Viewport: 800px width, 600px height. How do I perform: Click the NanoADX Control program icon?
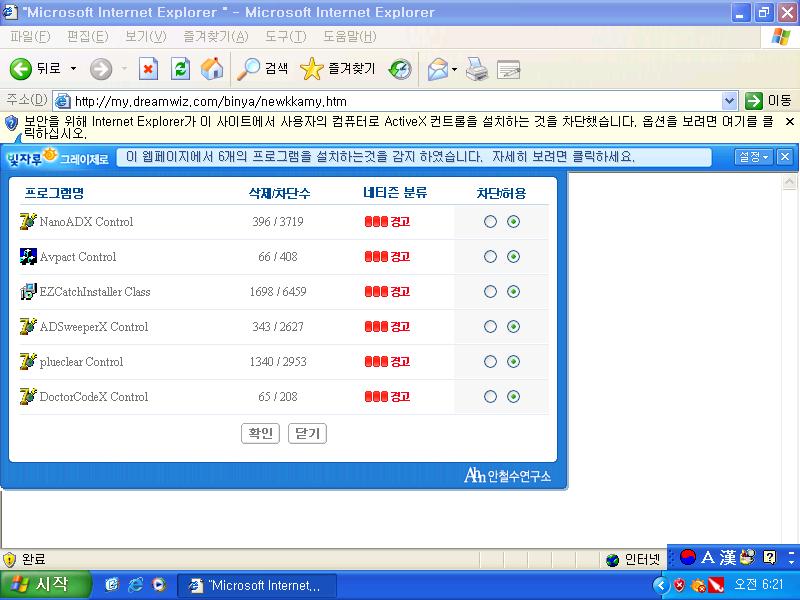tap(28, 221)
